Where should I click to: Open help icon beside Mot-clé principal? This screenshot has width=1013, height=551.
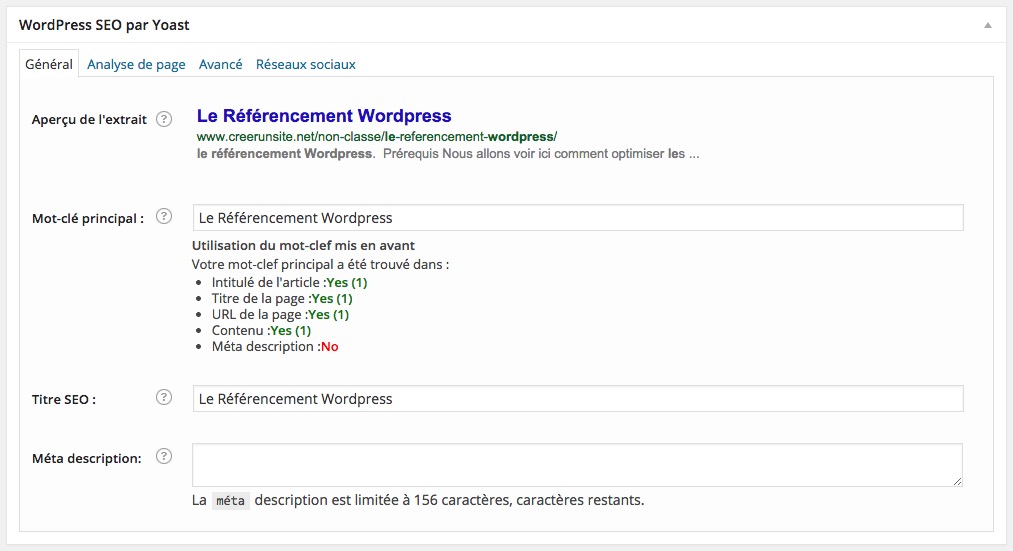[x=164, y=216]
